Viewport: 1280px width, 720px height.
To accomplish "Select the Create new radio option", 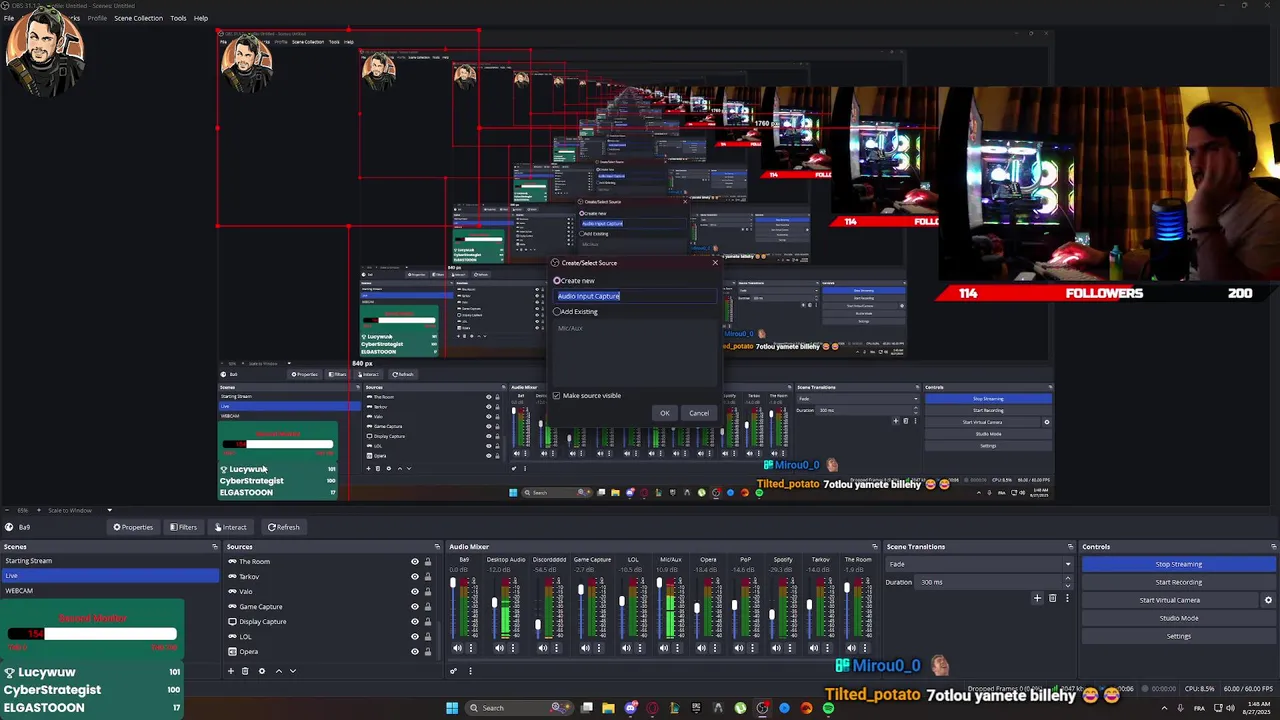I will coord(557,280).
